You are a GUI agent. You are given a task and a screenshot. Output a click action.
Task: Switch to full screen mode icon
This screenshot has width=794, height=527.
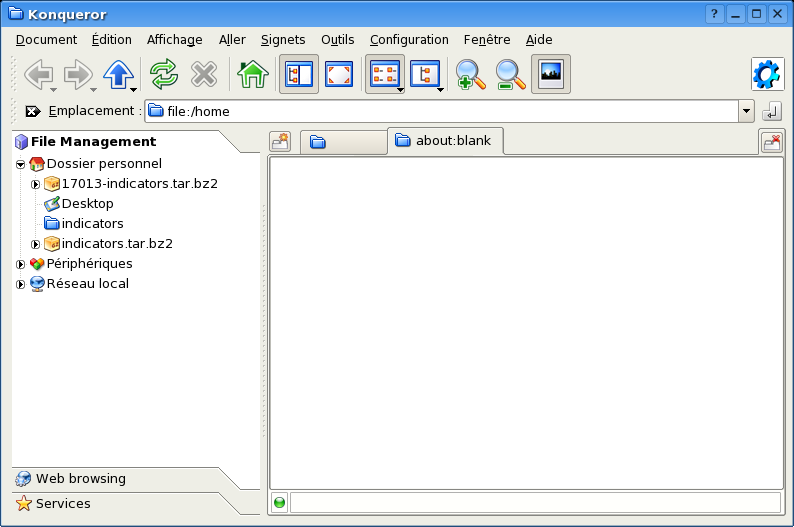339,74
